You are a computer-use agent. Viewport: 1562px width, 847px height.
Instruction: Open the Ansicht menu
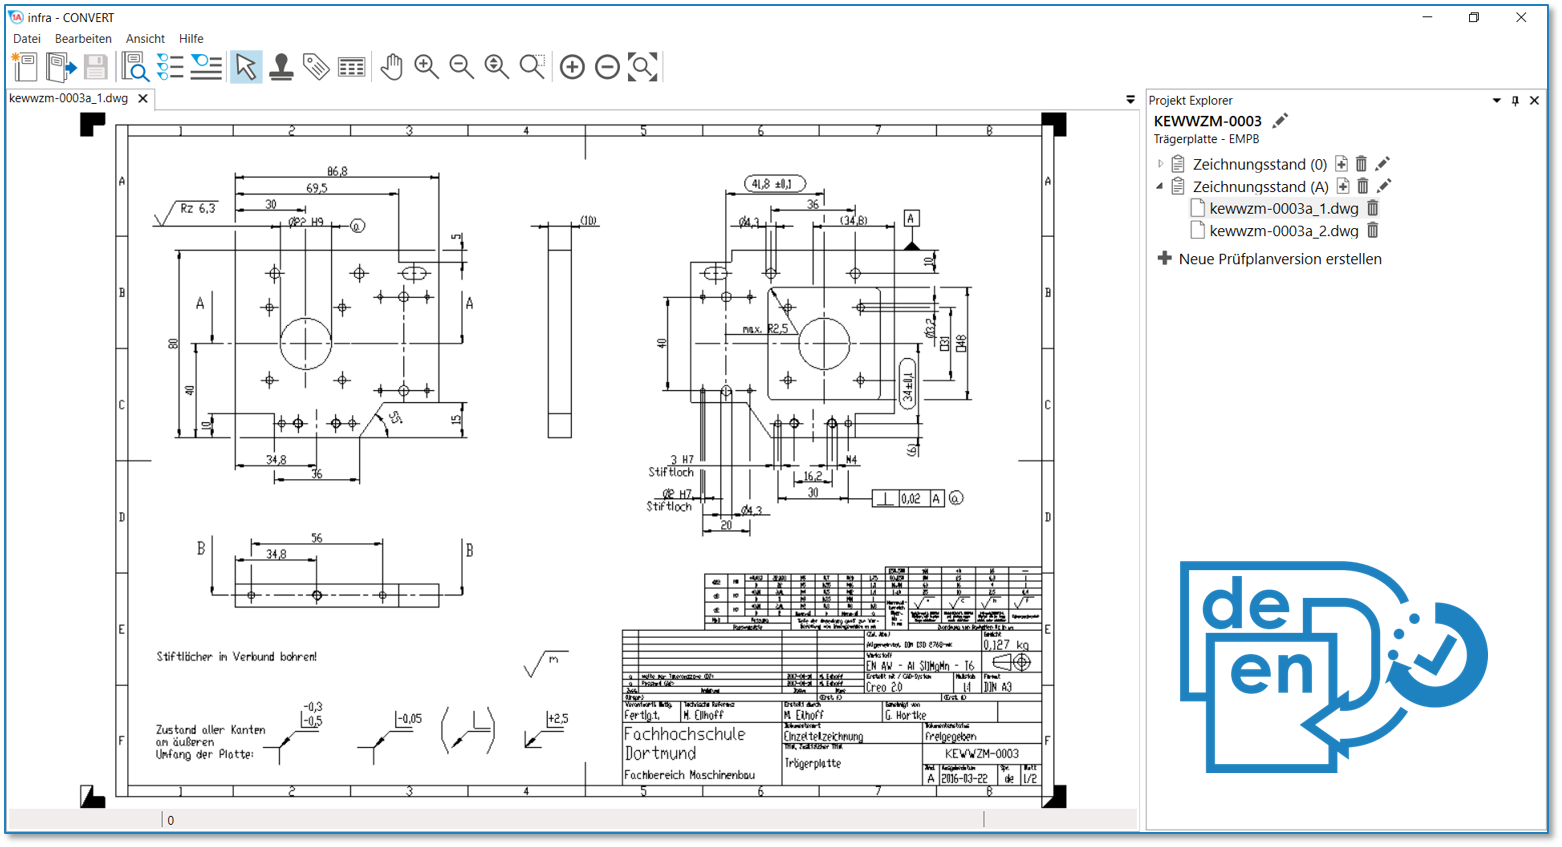click(145, 38)
